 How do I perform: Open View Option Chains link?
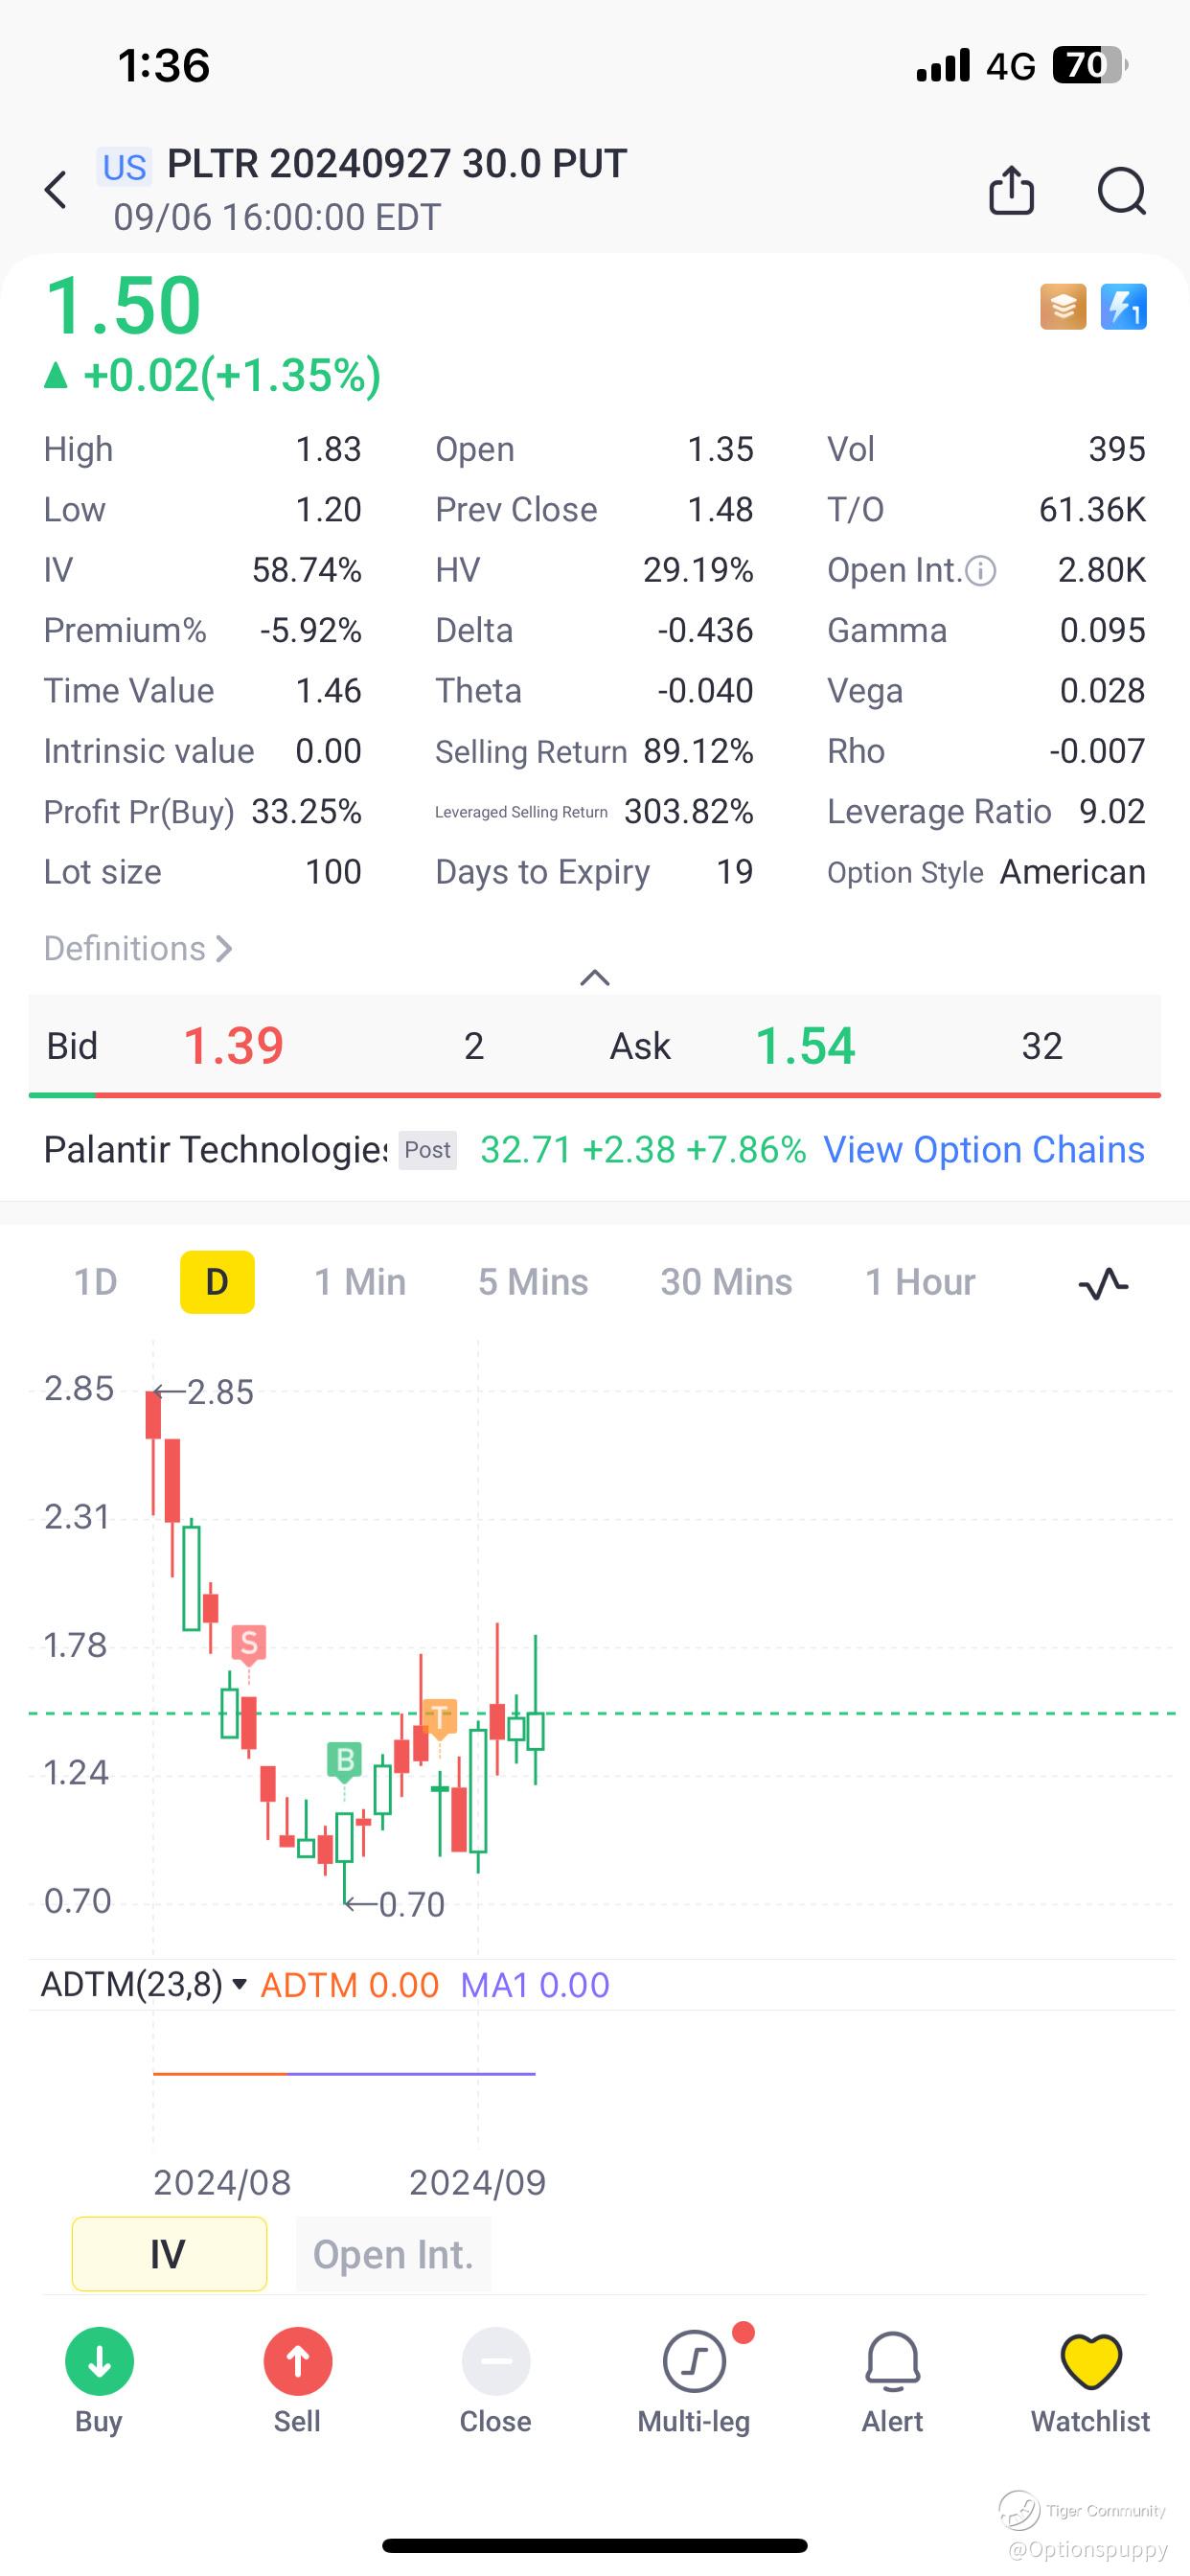[x=984, y=1150]
